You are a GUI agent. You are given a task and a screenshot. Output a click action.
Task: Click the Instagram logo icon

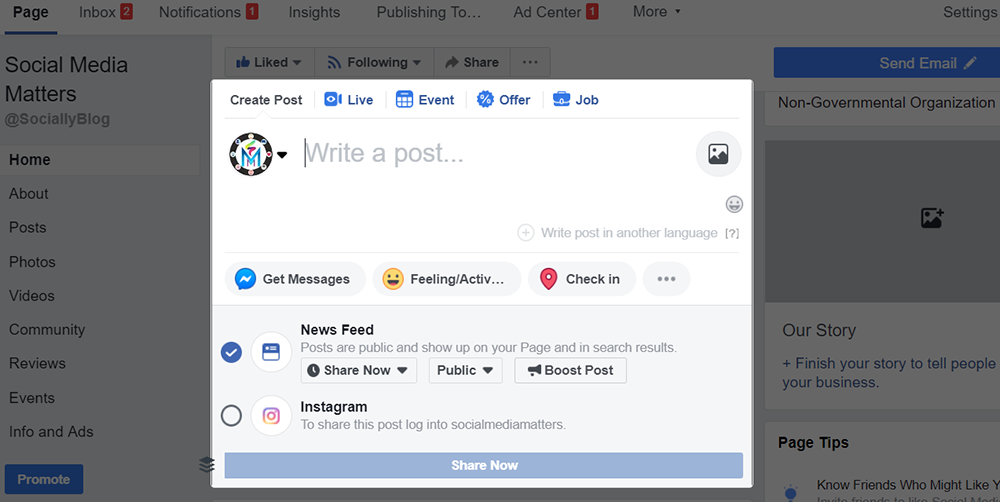click(x=271, y=416)
